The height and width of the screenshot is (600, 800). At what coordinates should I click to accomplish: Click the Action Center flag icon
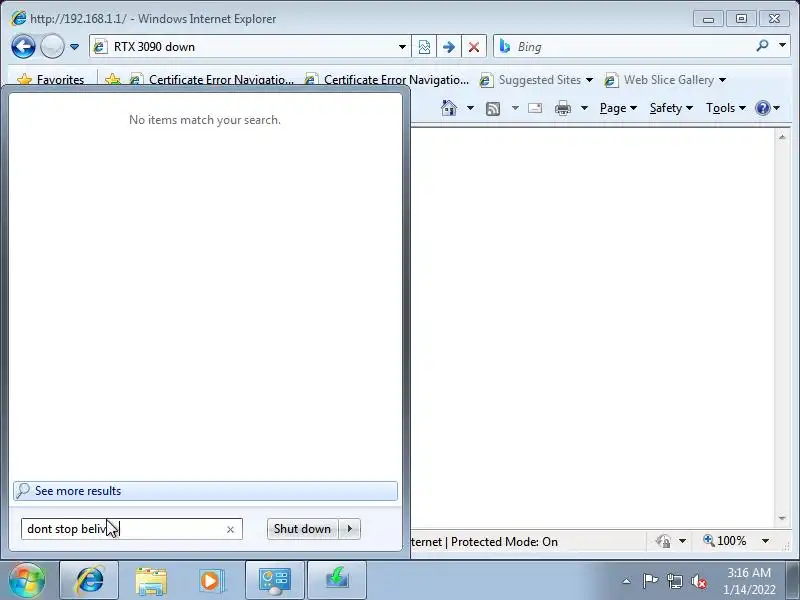pos(651,581)
